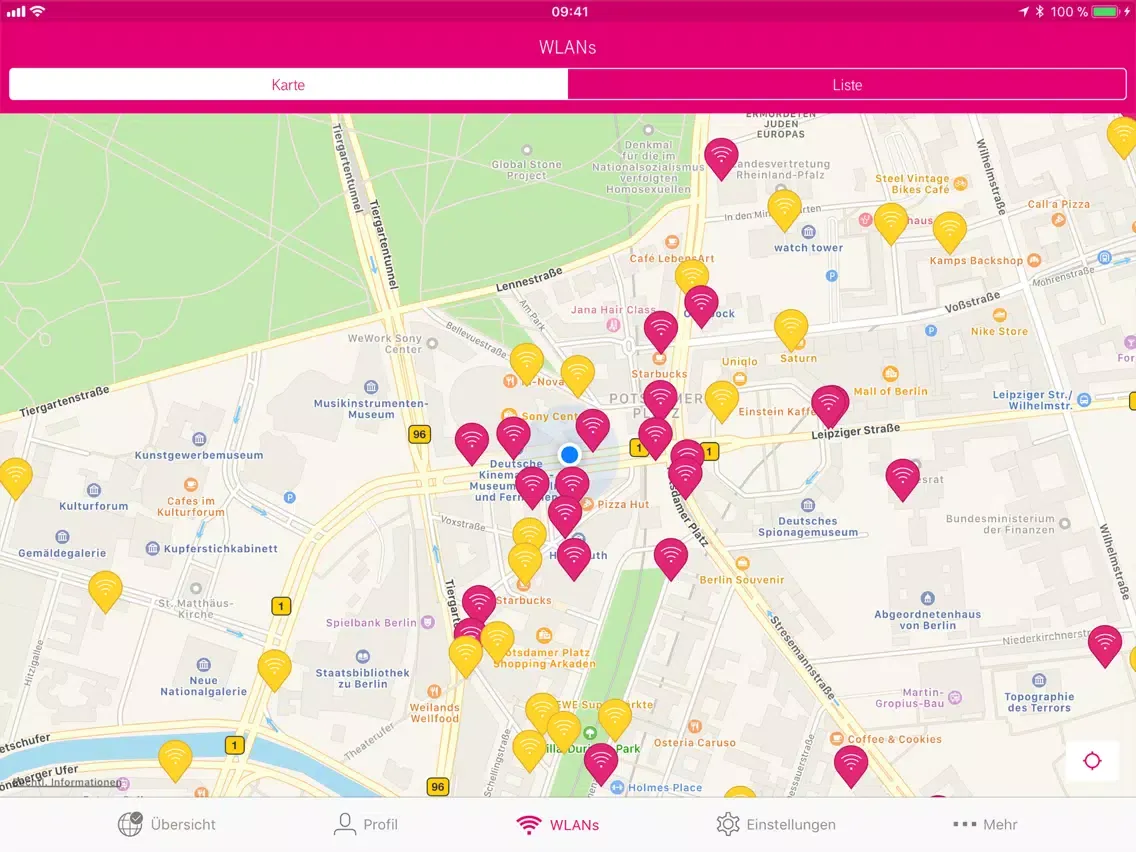The image size is (1136, 852).
Task: Tap the Nike Store map marker
Action: (1000, 315)
